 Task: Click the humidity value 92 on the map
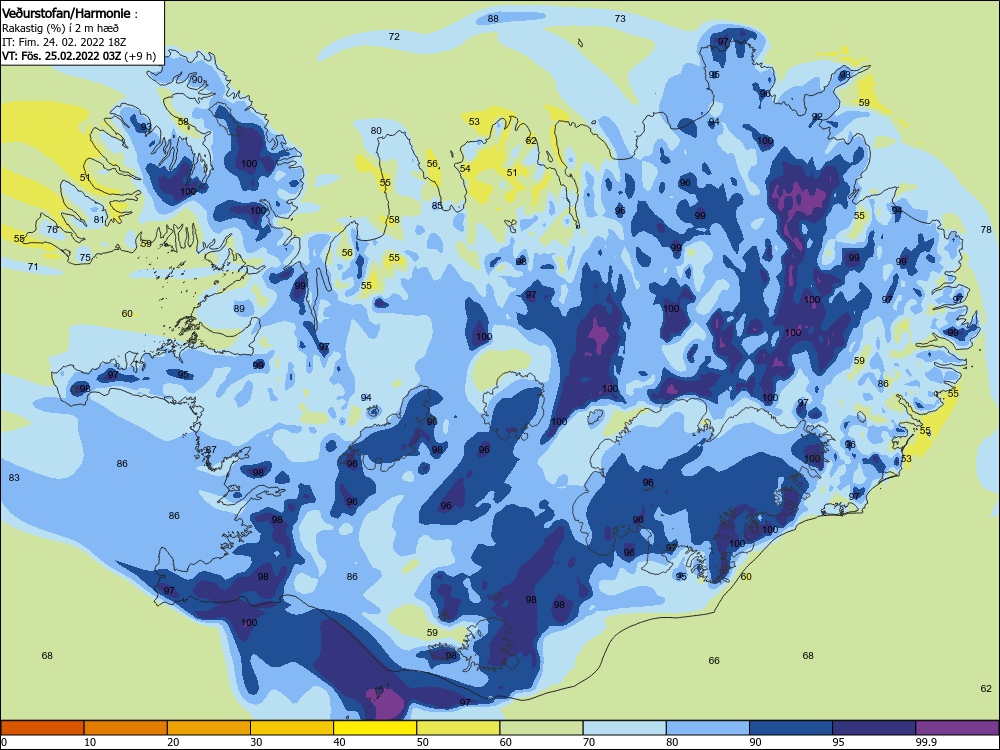(817, 117)
